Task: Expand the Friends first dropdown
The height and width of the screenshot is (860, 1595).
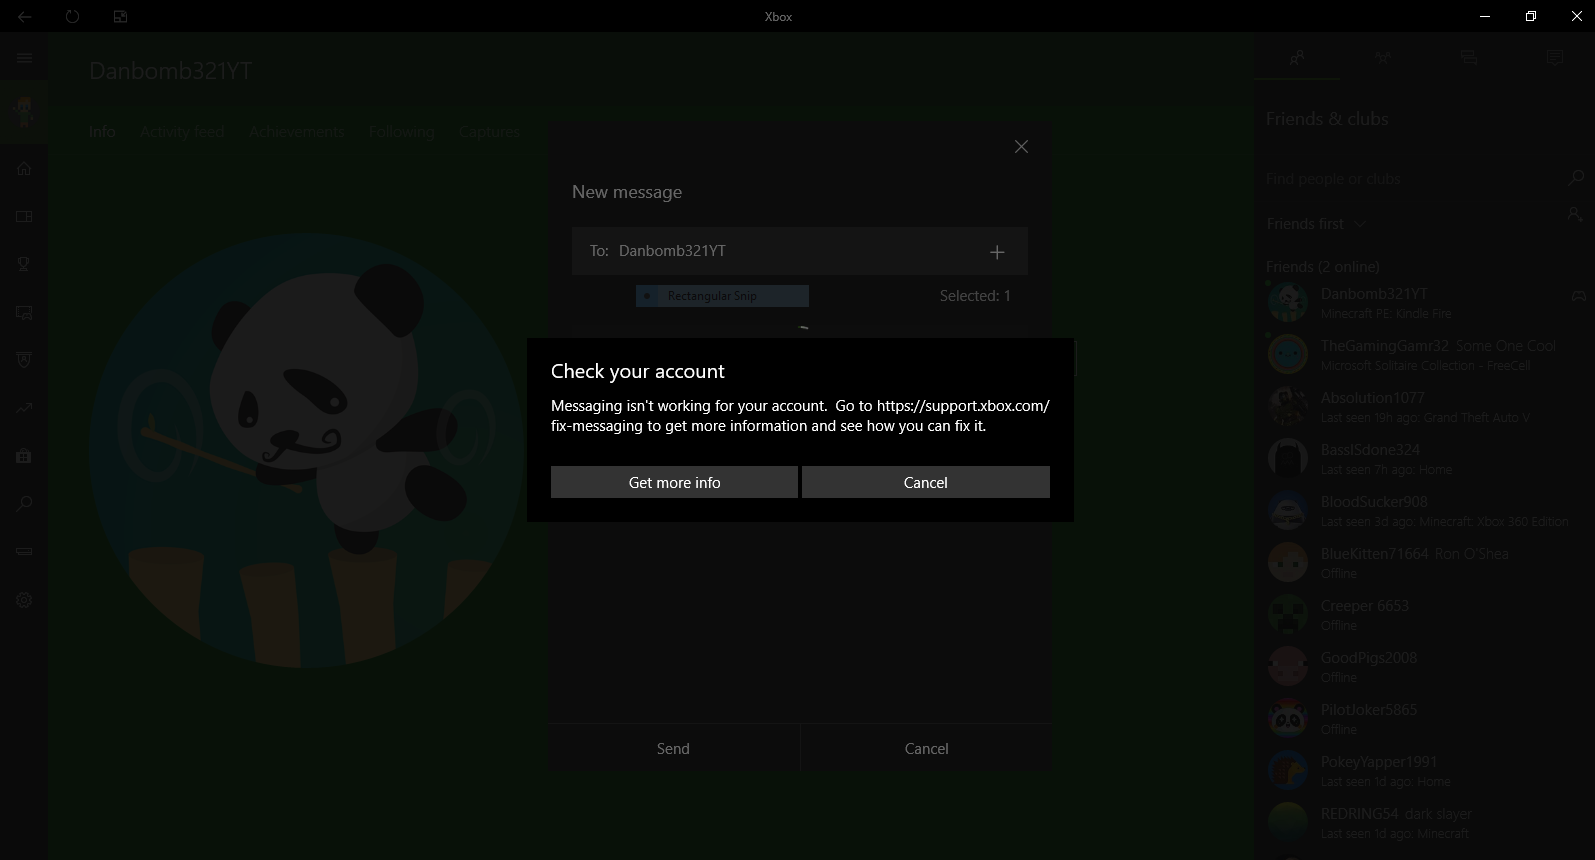Action: pyautogui.click(x=1316, y=224)
